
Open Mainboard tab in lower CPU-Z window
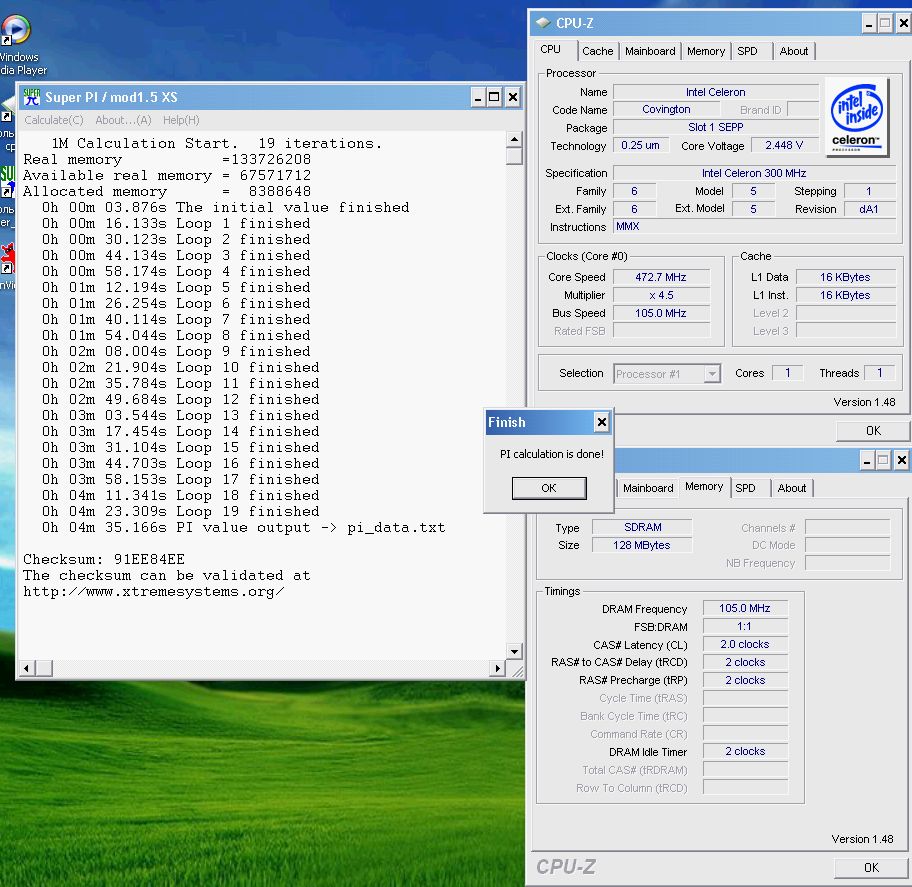click(x=648, y=488)
